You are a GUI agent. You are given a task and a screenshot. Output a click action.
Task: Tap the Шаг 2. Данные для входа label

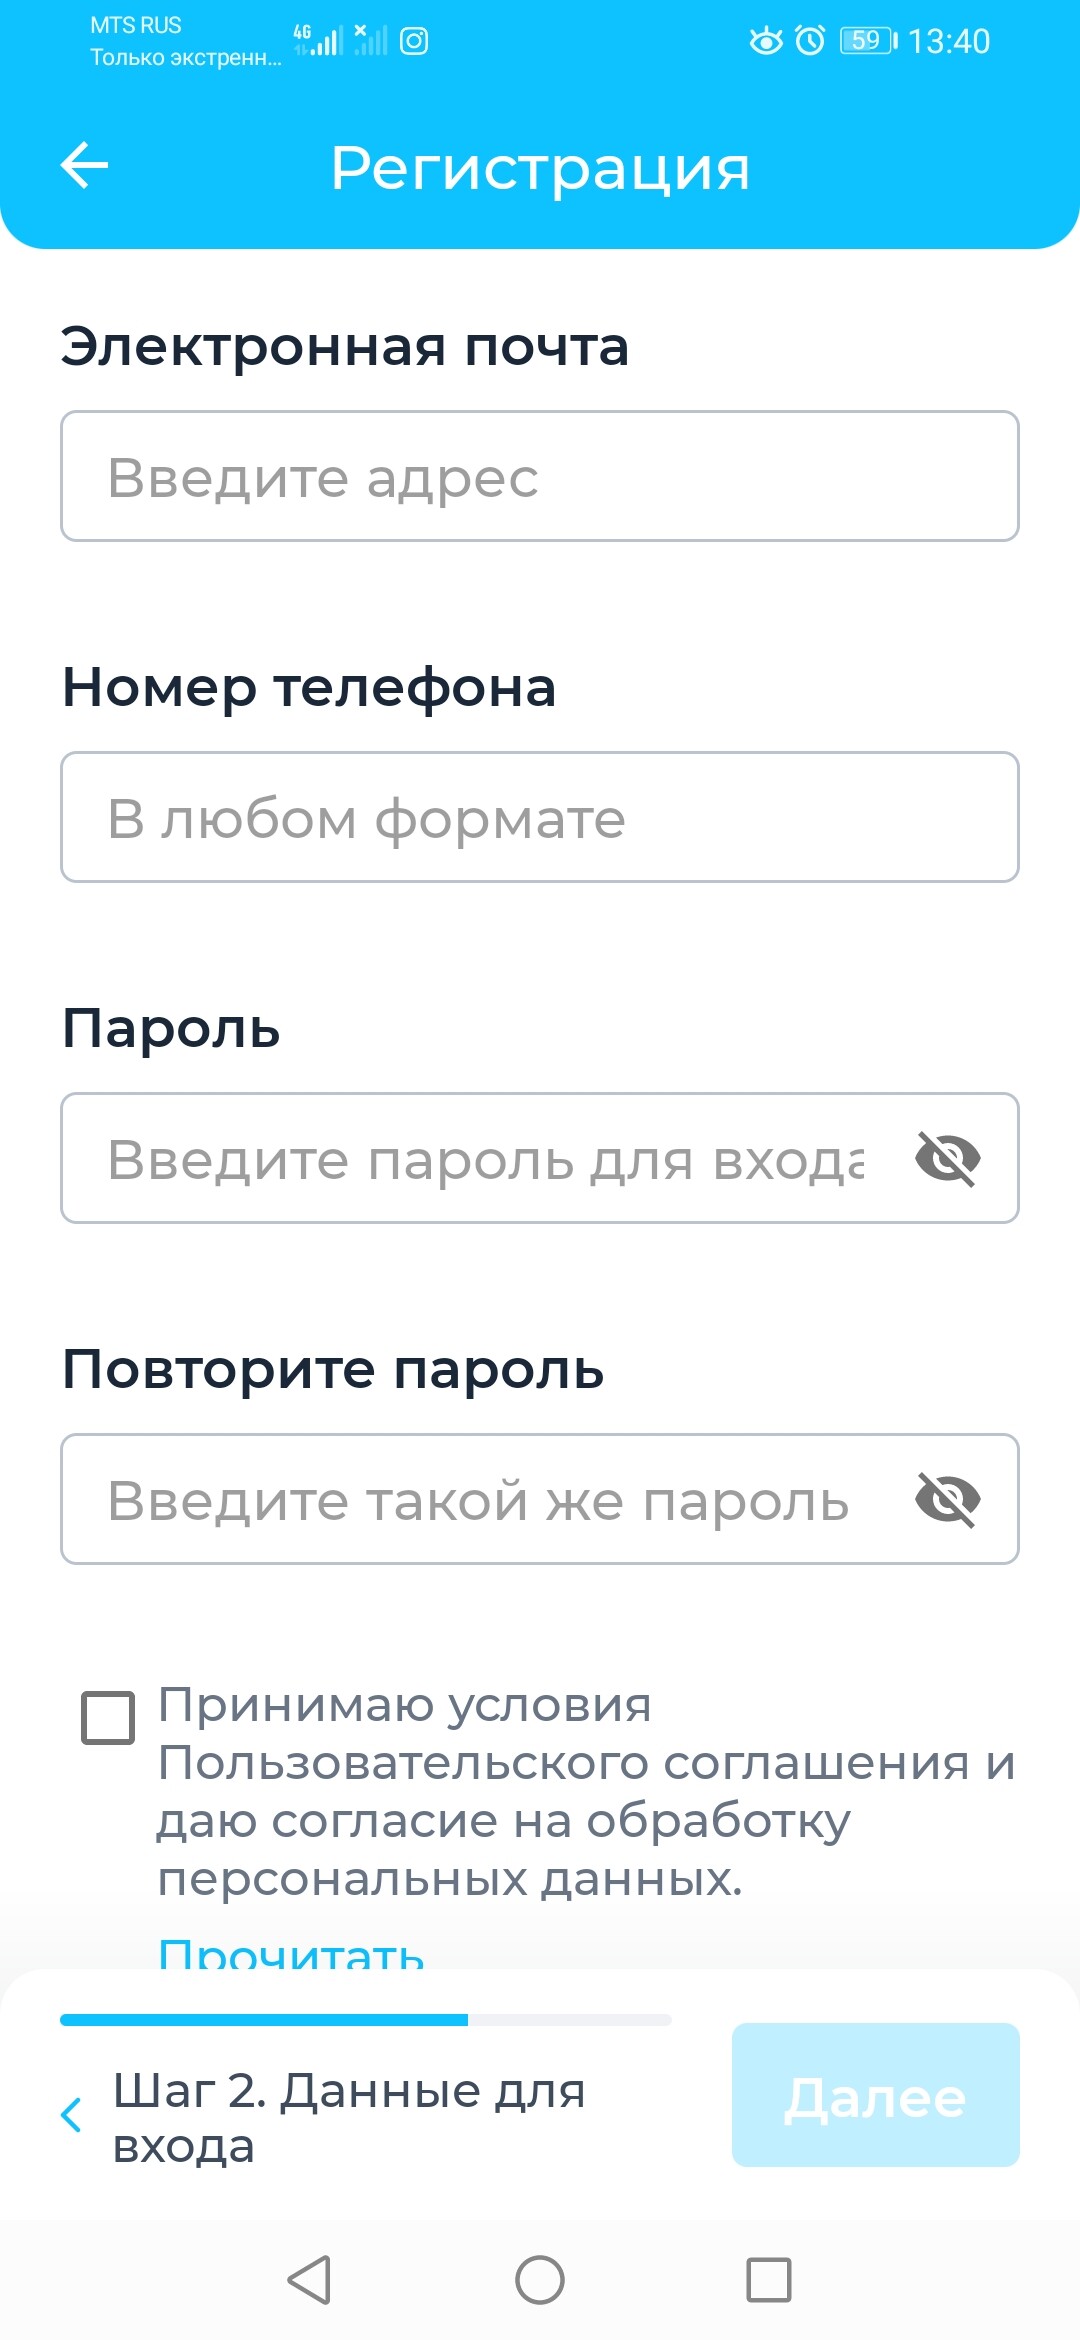[349, 2118]
